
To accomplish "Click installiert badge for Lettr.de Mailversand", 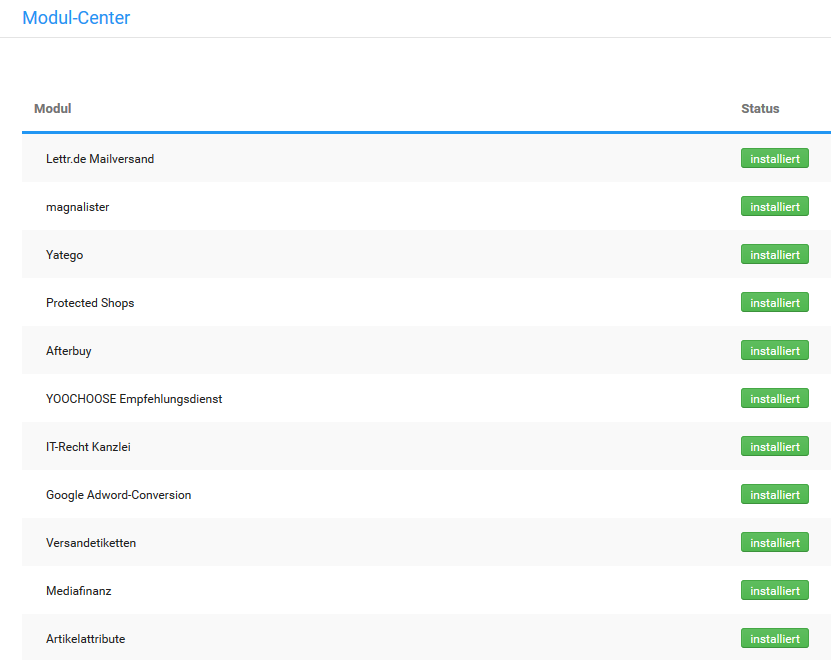I will pyautogui.click(x=774, y=159).
